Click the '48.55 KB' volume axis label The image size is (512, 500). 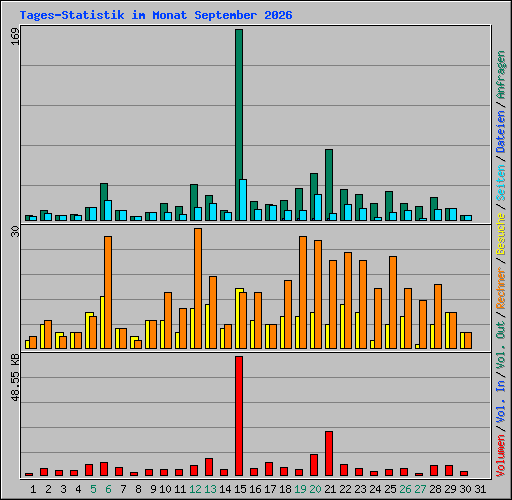click(15, 378)
